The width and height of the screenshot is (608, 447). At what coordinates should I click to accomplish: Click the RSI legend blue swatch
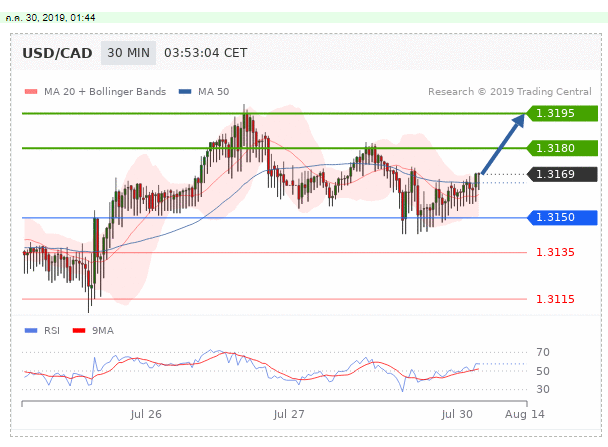tap(31, 331)
